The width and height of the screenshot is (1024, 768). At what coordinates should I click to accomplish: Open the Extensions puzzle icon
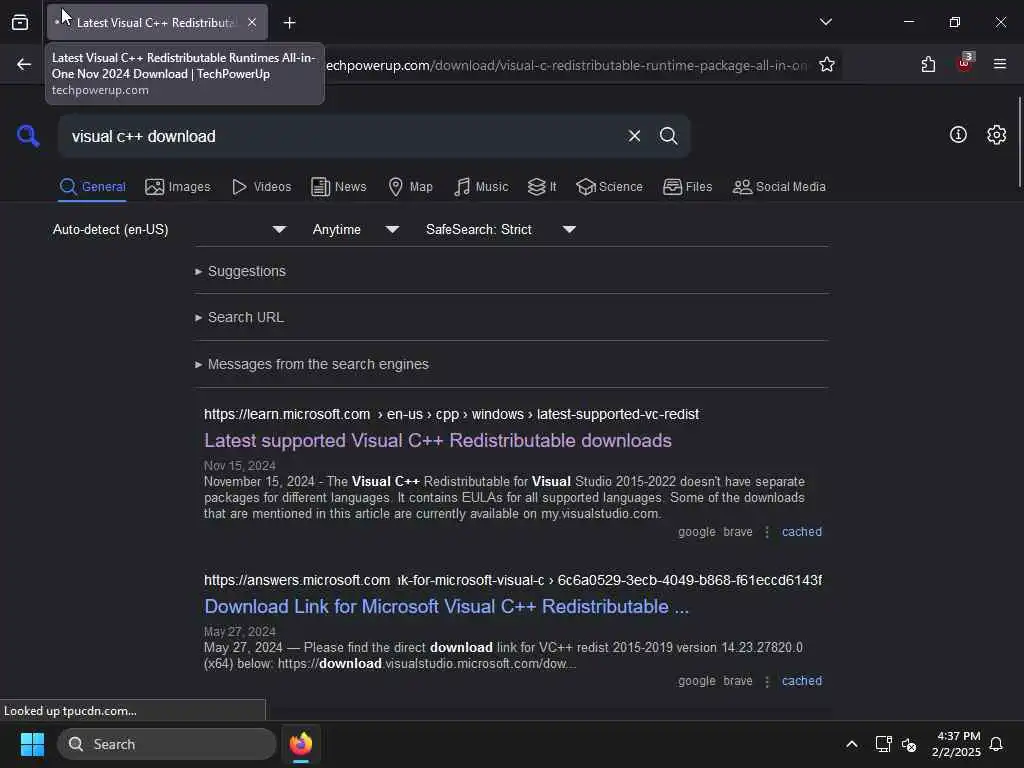(928, 65)
